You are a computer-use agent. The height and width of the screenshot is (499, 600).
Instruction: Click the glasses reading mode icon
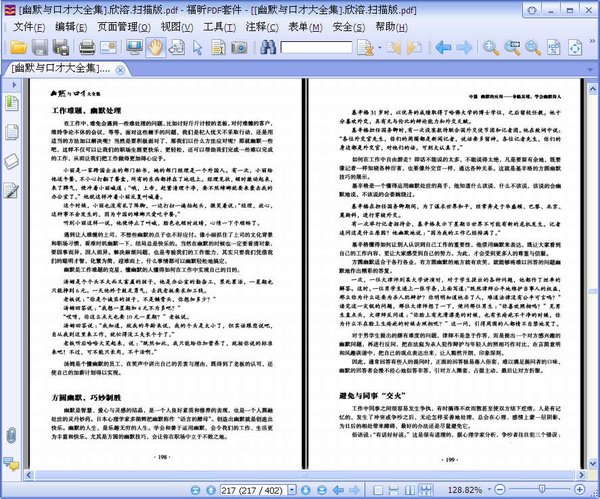pos(176,47)
